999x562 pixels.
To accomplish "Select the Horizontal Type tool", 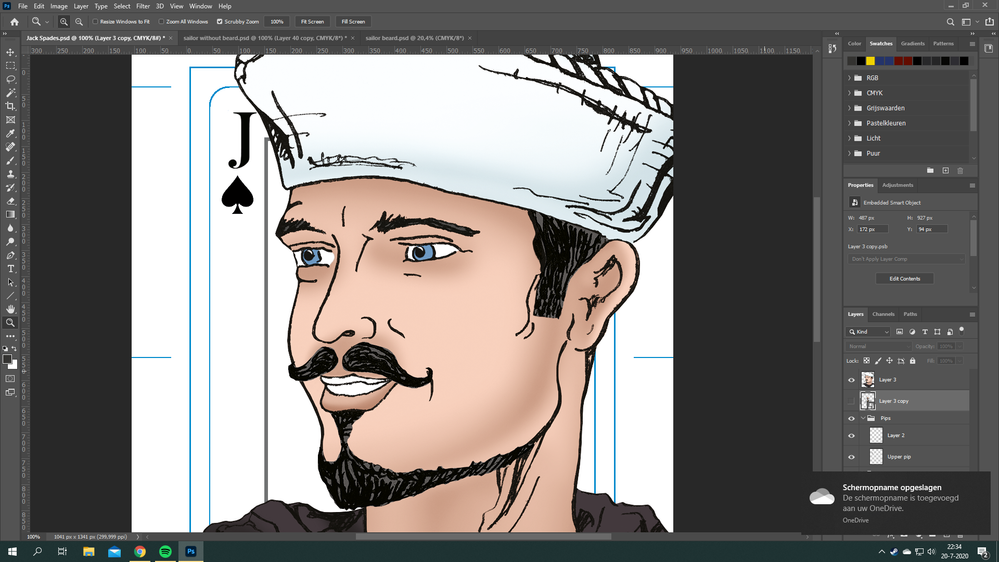I will pyautogui.click(x=11, y=269).
